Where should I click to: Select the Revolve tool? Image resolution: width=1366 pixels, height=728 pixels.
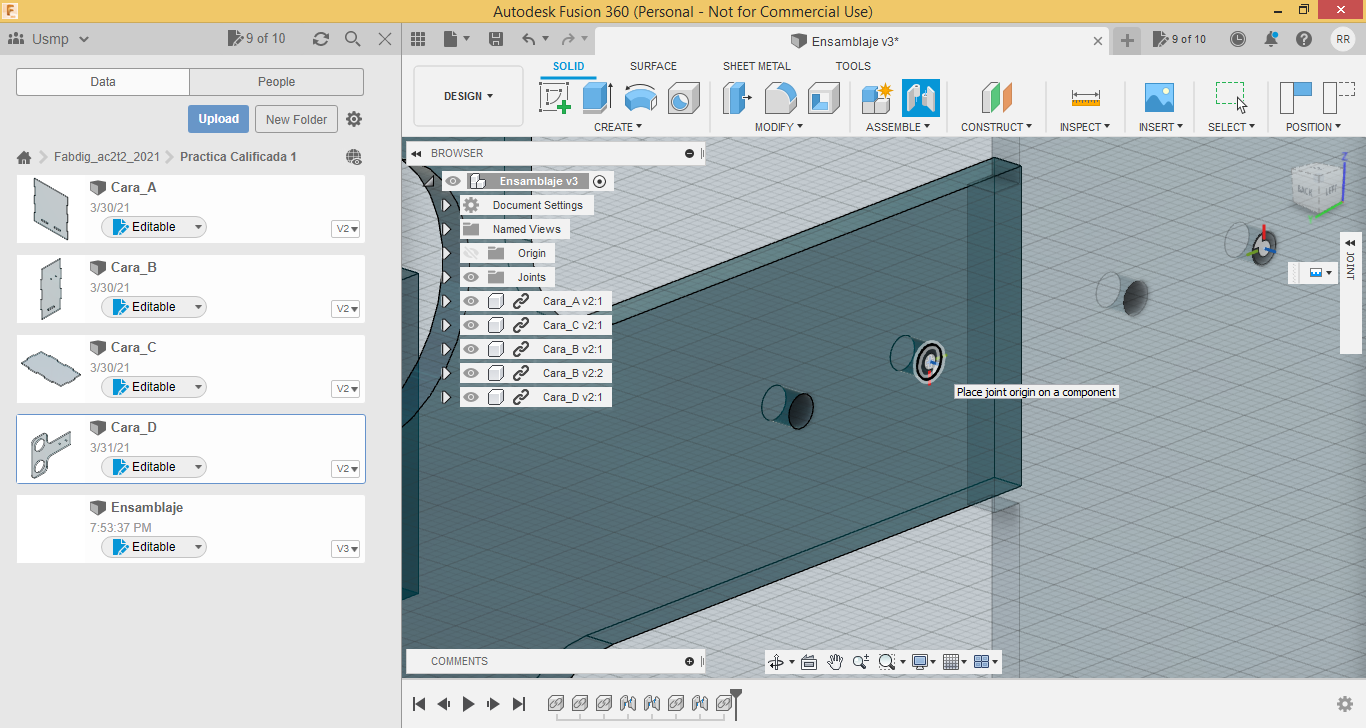641,98
